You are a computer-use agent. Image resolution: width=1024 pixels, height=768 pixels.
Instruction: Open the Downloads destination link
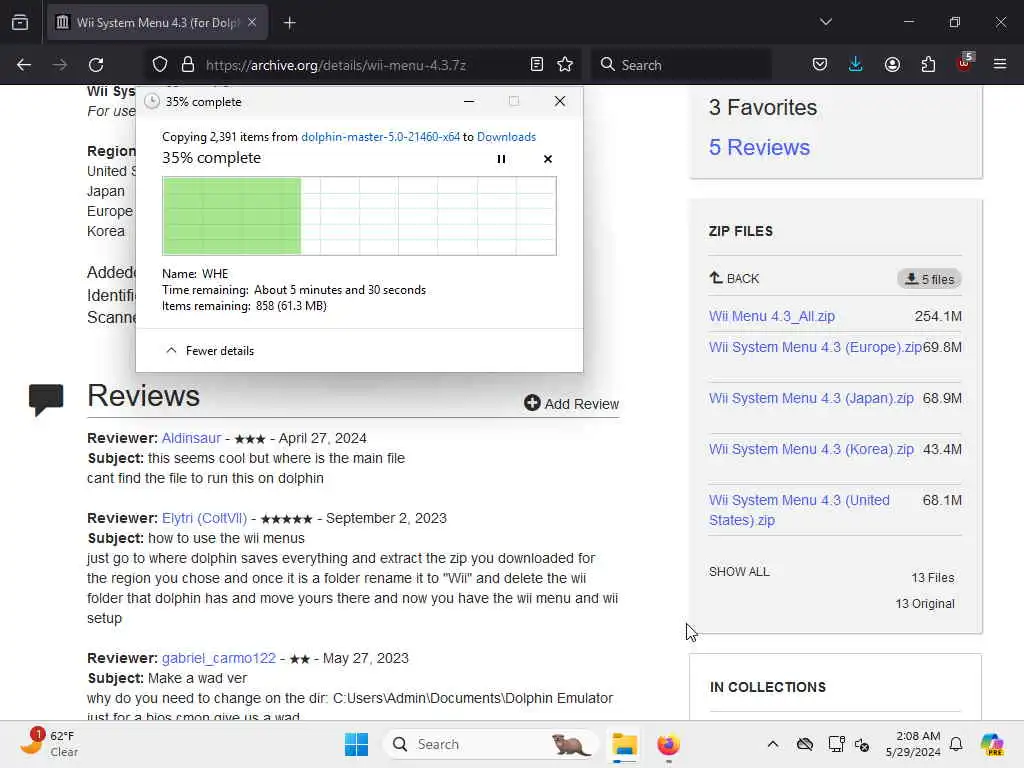[506, 136]
